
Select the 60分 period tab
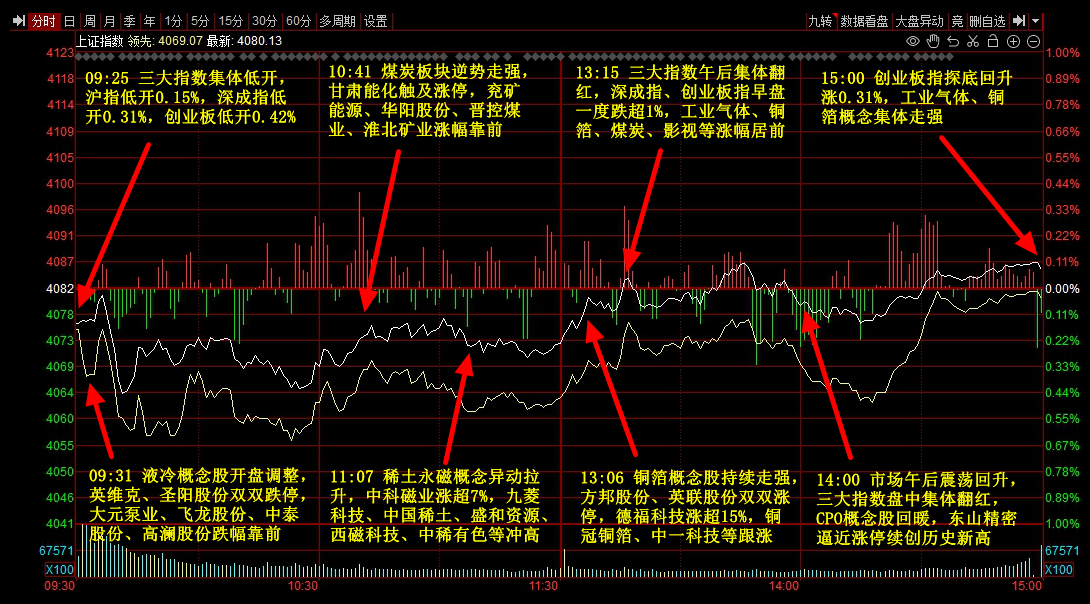click(298, 21)
